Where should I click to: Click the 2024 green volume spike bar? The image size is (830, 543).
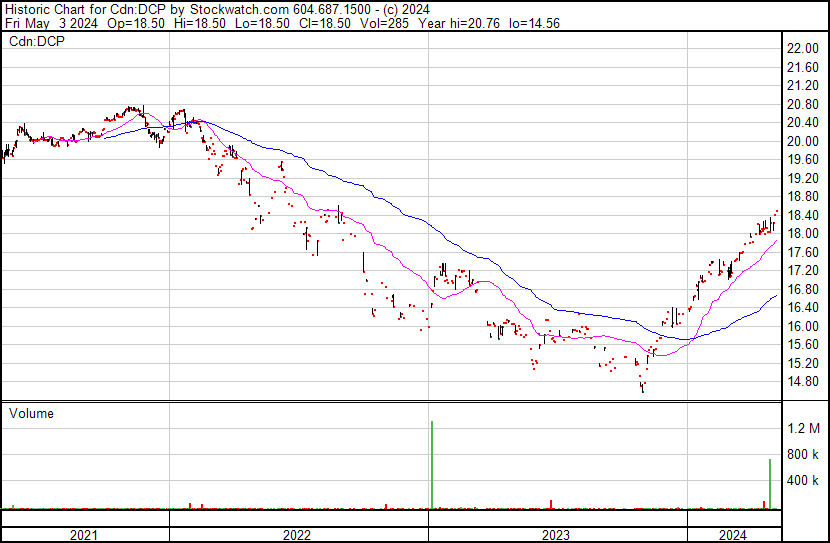769,484
